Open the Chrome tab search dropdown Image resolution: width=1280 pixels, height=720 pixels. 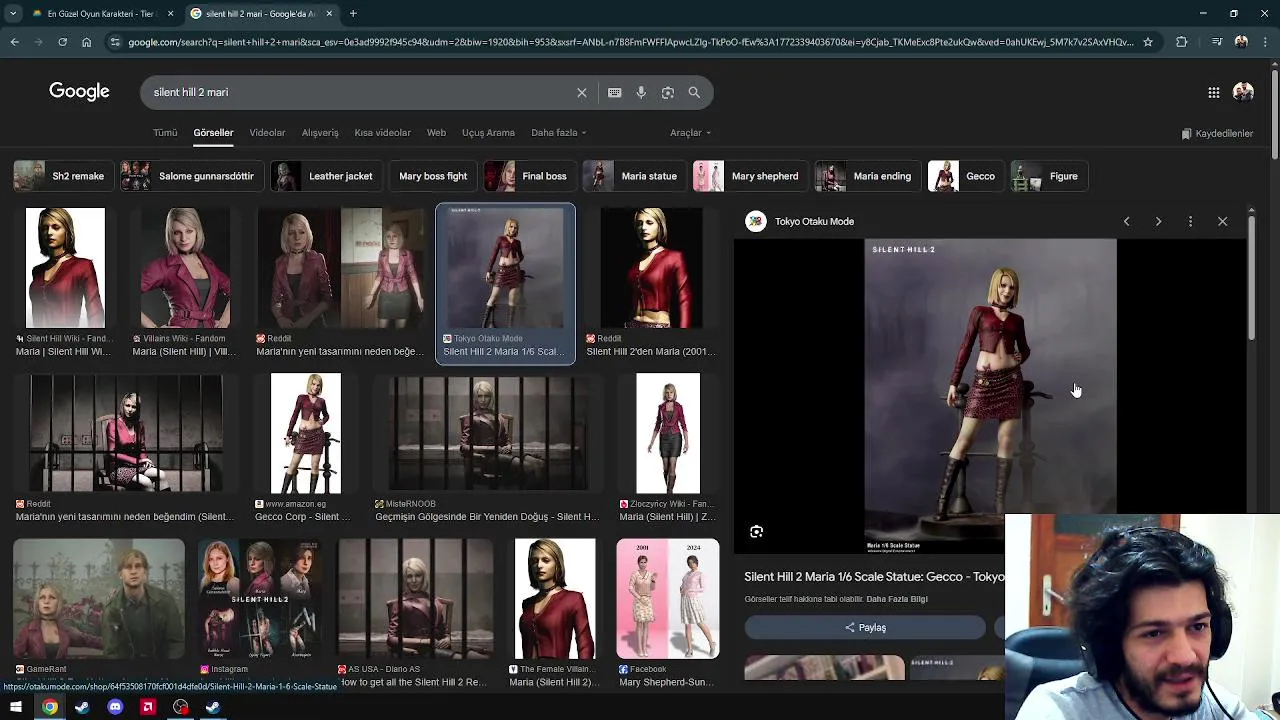(13, 14)
